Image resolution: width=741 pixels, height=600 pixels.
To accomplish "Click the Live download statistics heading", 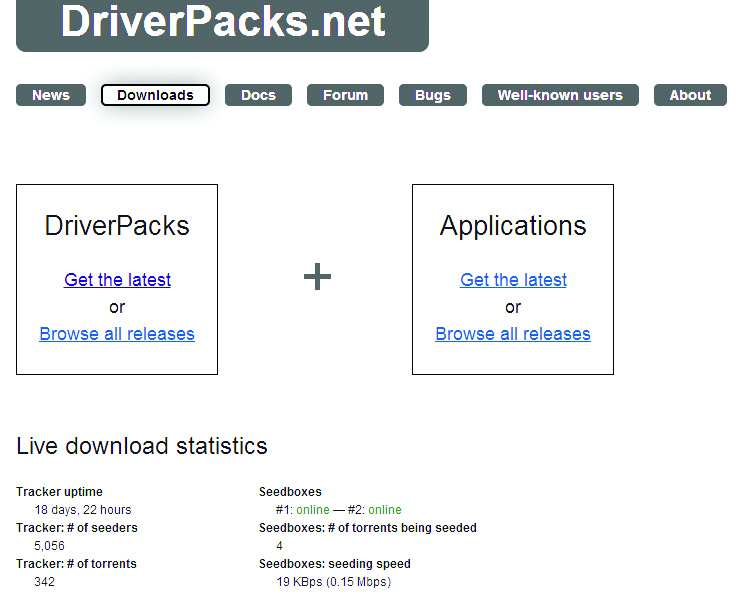I will (x=142, y=446).
